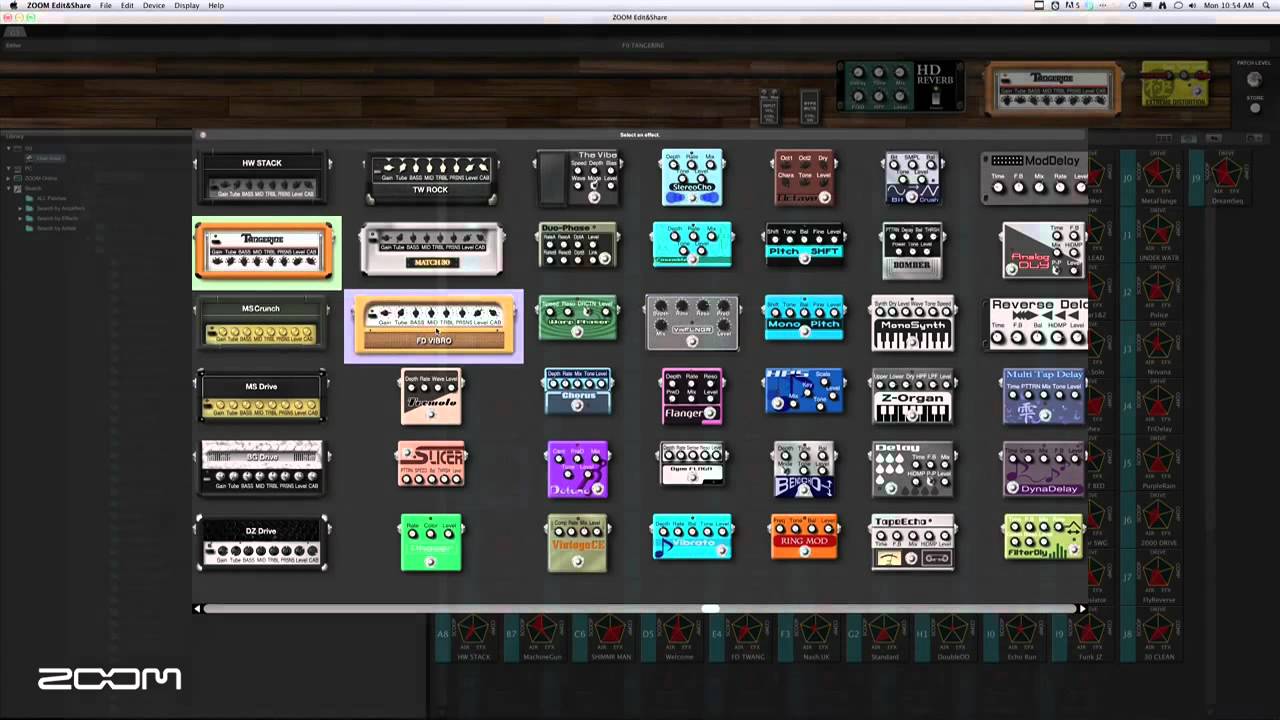1280x720 pixels.
Task: Select the DZ Drive amplifier
Action: 262,542
